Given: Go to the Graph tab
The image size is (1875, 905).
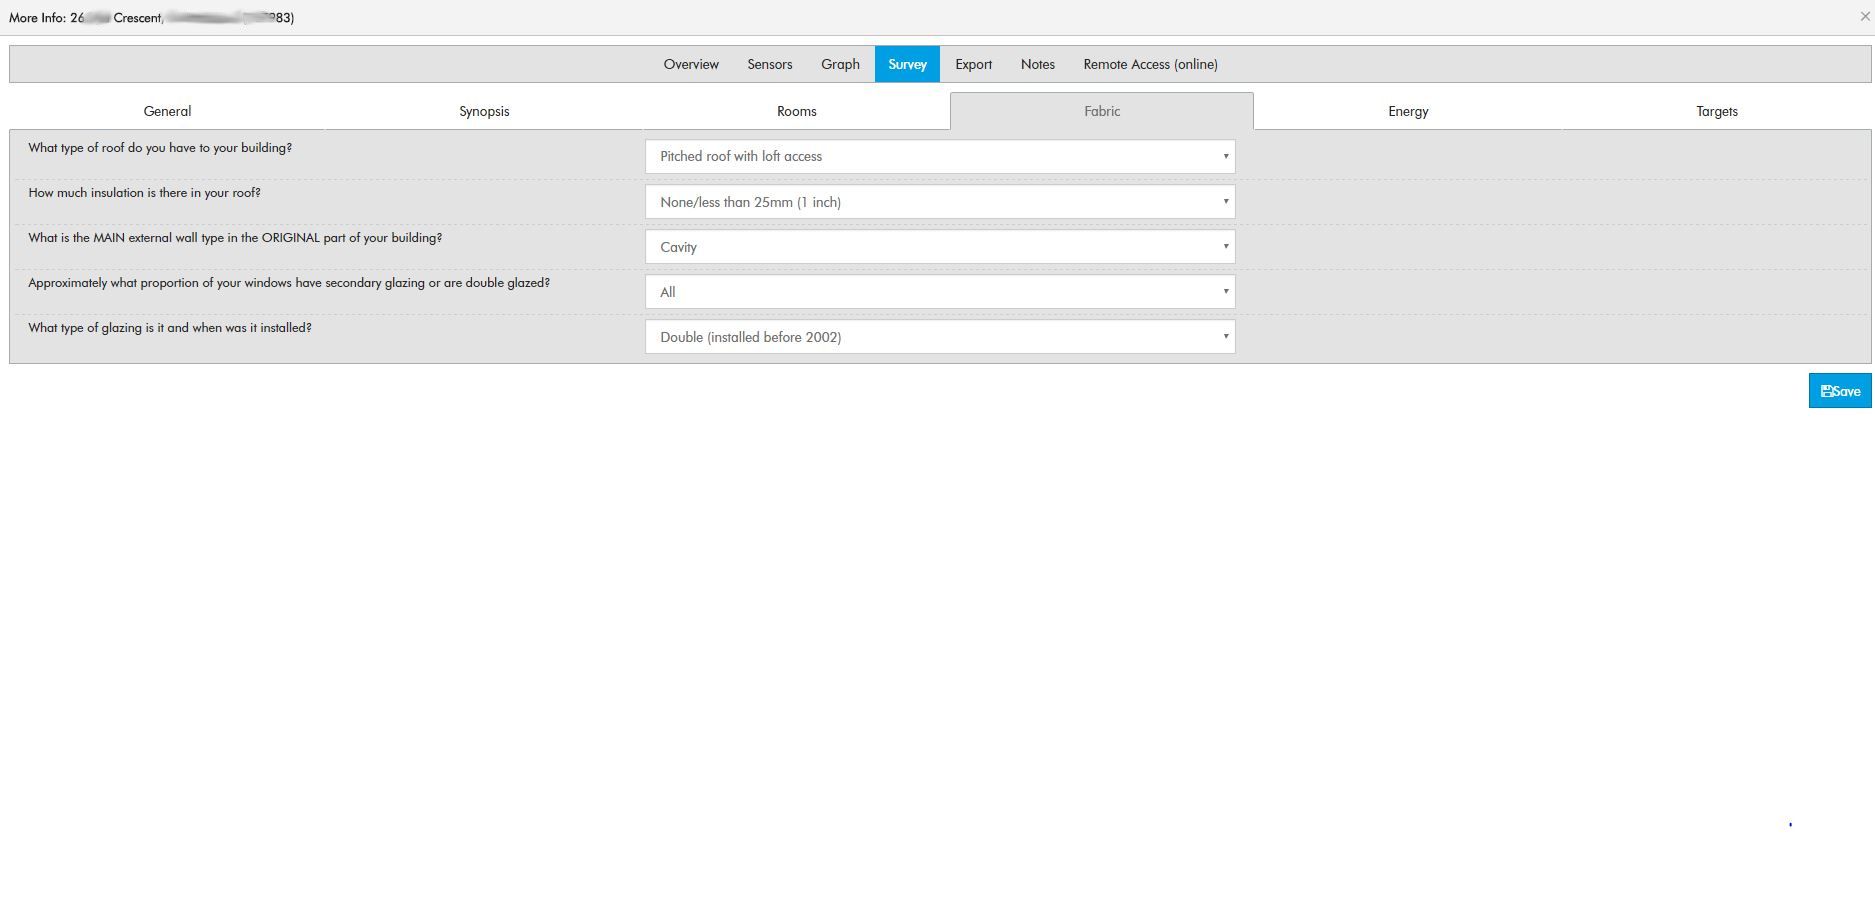Looking at the screenshot, I should coord(840,64).
